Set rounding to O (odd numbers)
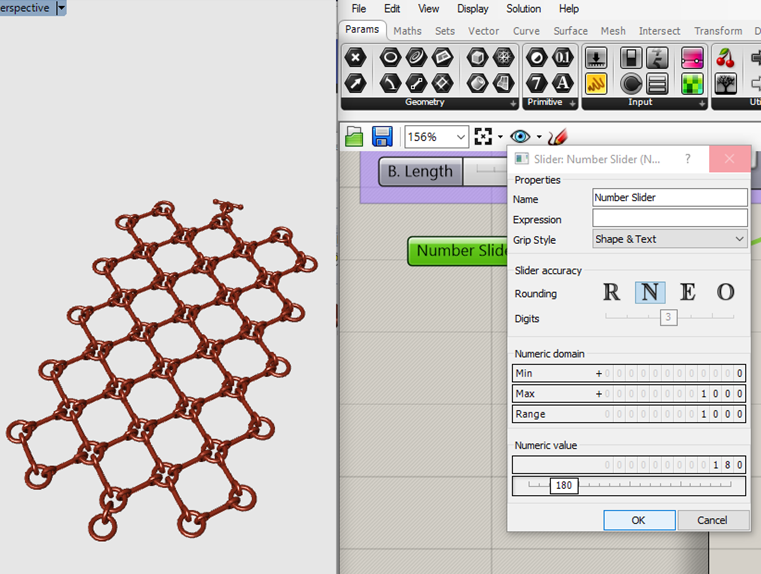 tap(726, 292)
